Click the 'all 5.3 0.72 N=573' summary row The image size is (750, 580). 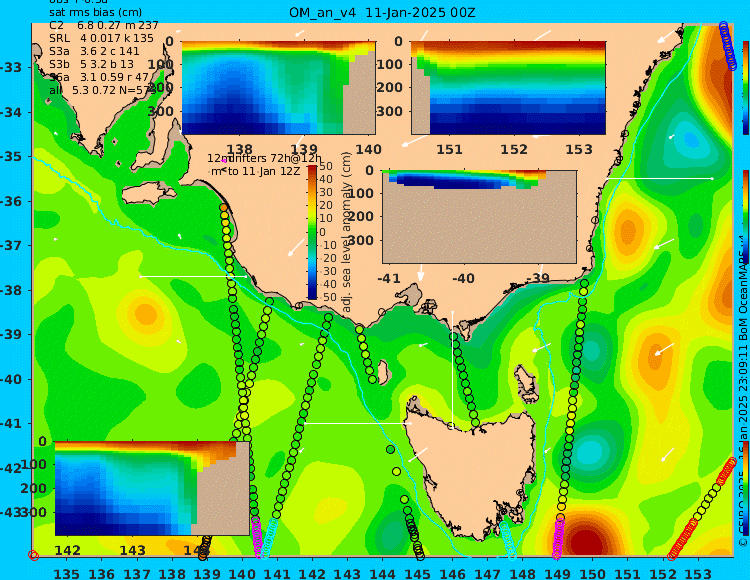point(102,90)
